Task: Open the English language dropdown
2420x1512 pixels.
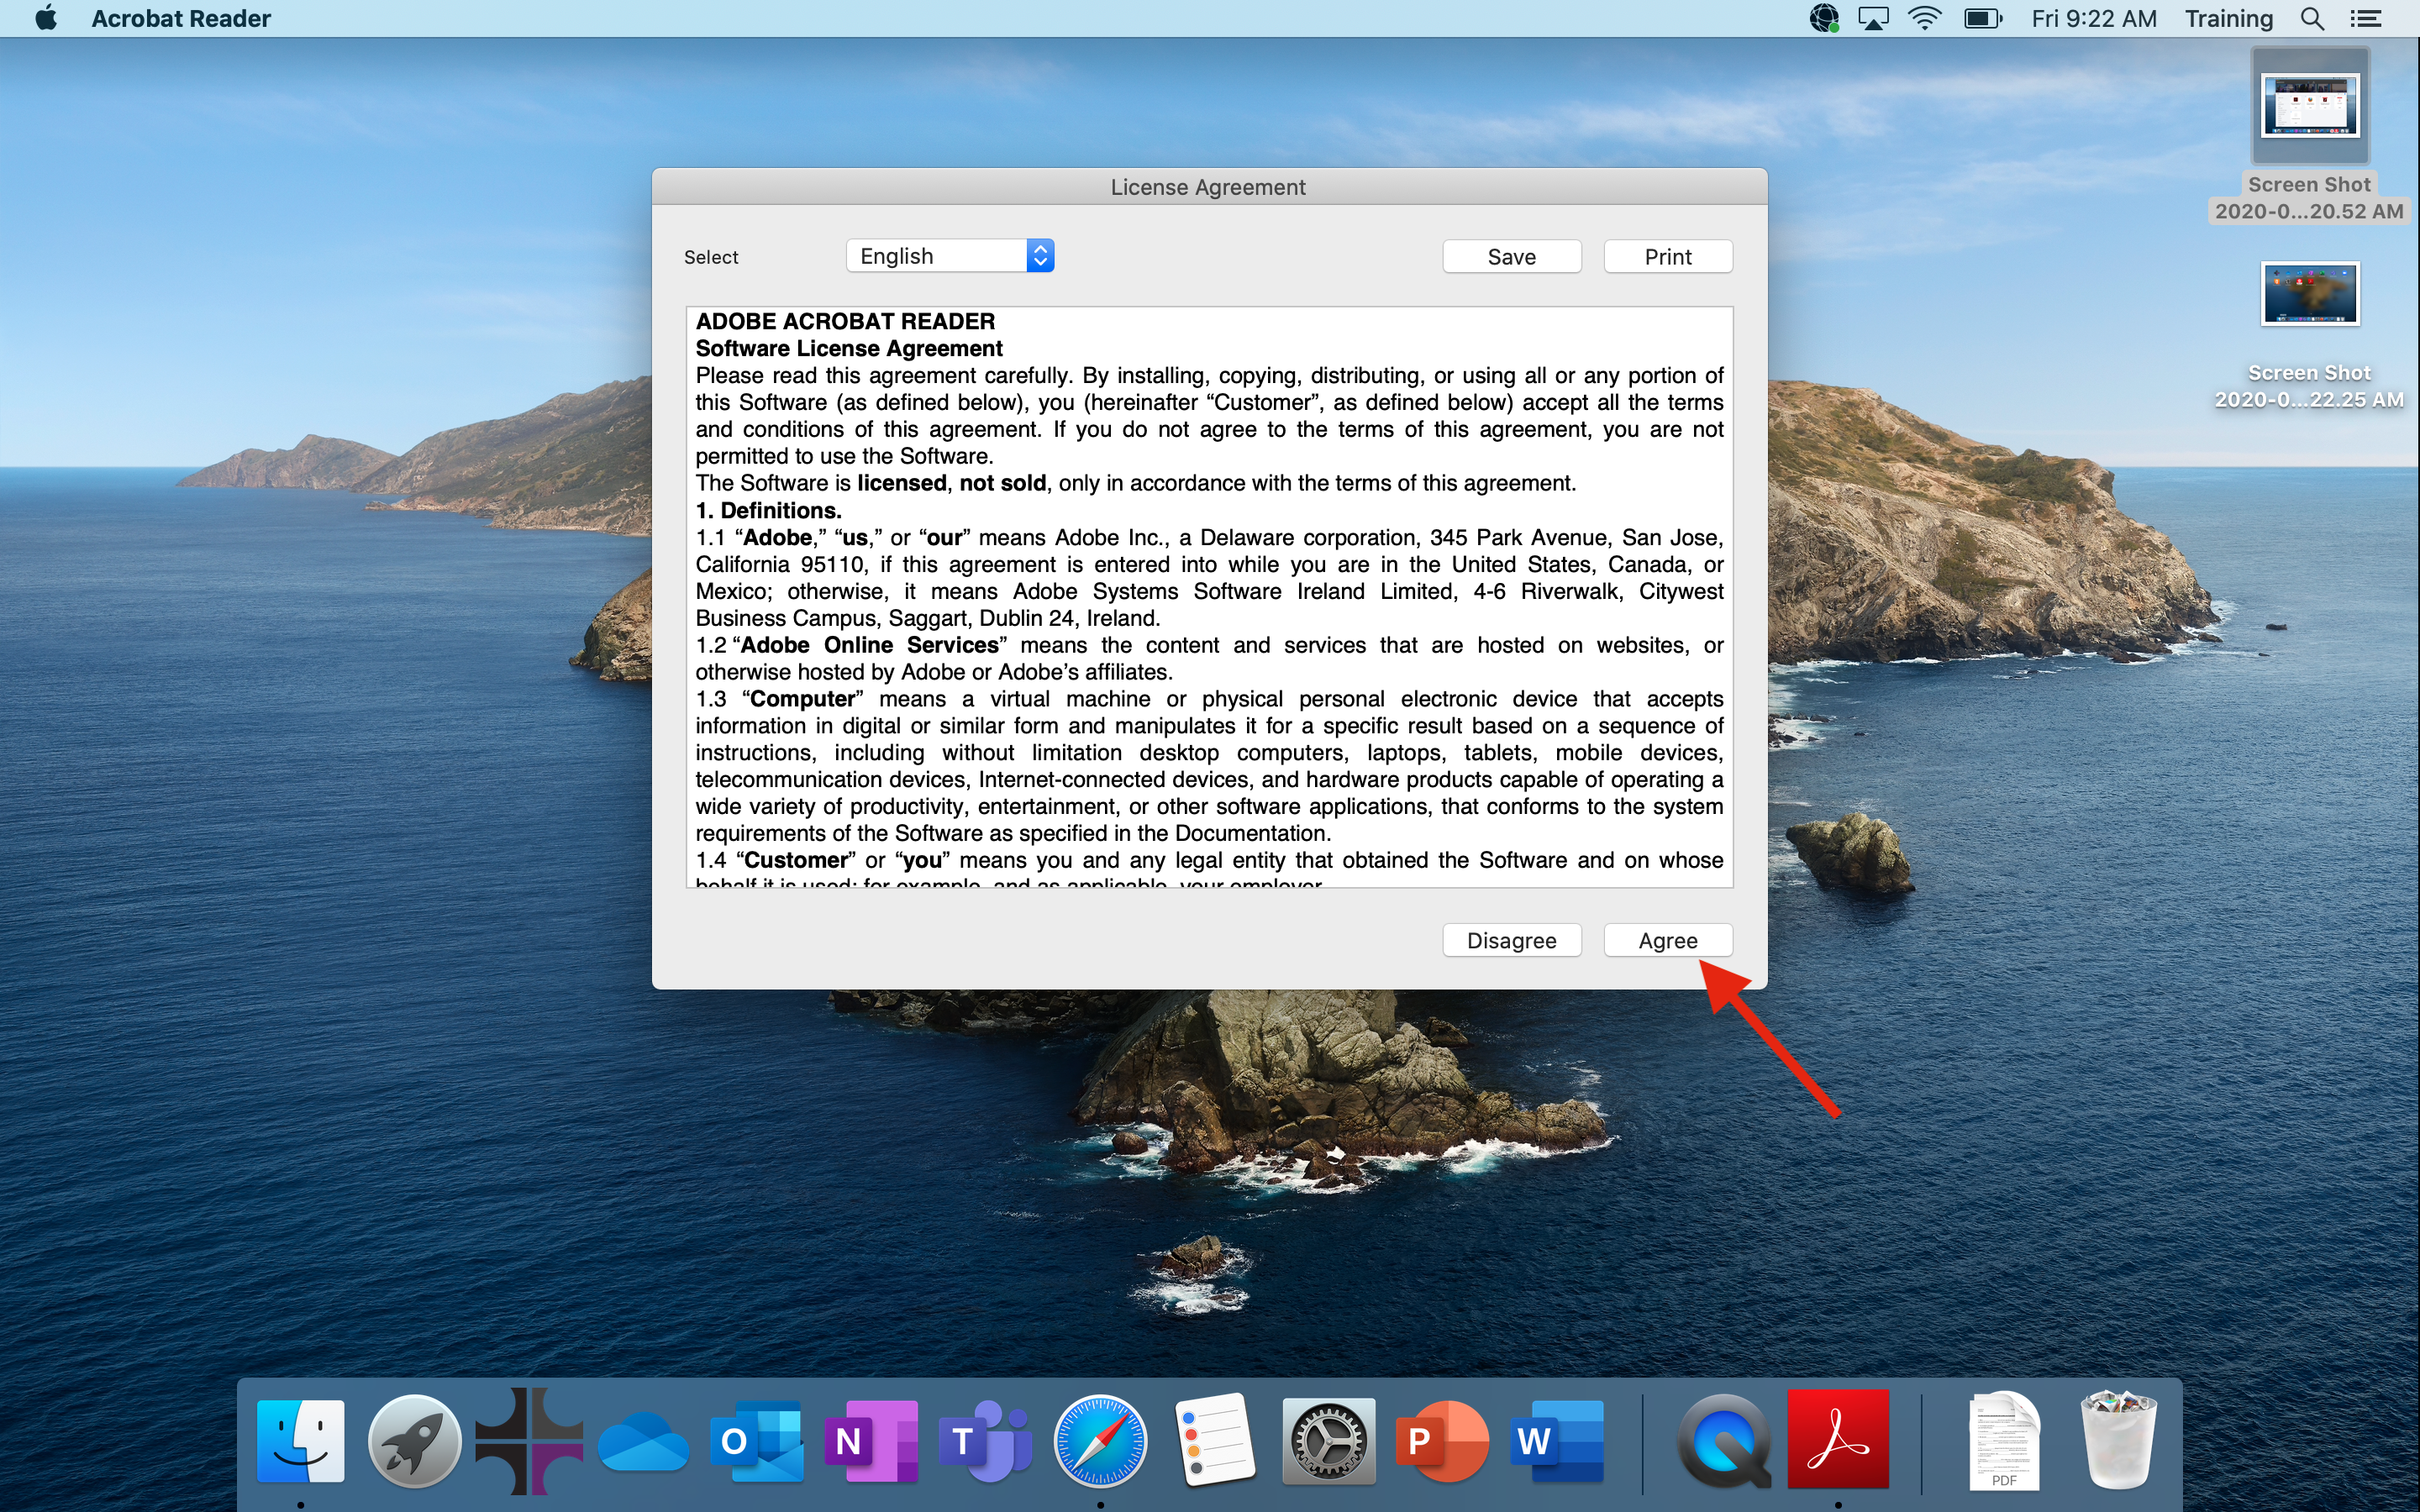Action: 950,256
